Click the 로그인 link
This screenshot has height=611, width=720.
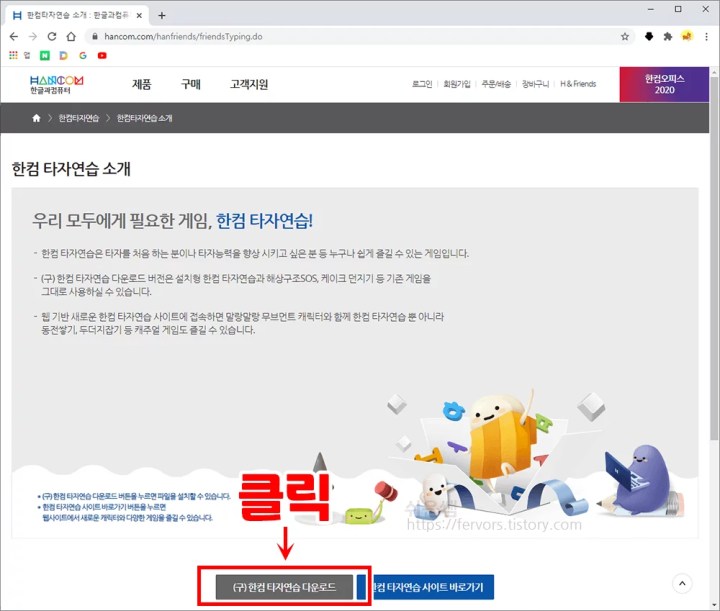pyautogui.click(x=422, y=84)
